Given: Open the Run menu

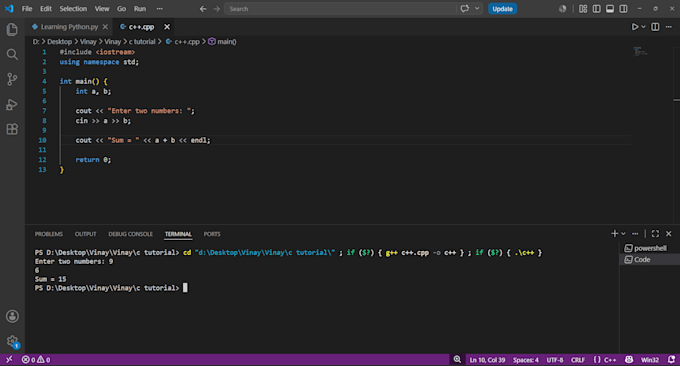Looking at the screenshot, I should pyautogui.click(x=140, y=9).
